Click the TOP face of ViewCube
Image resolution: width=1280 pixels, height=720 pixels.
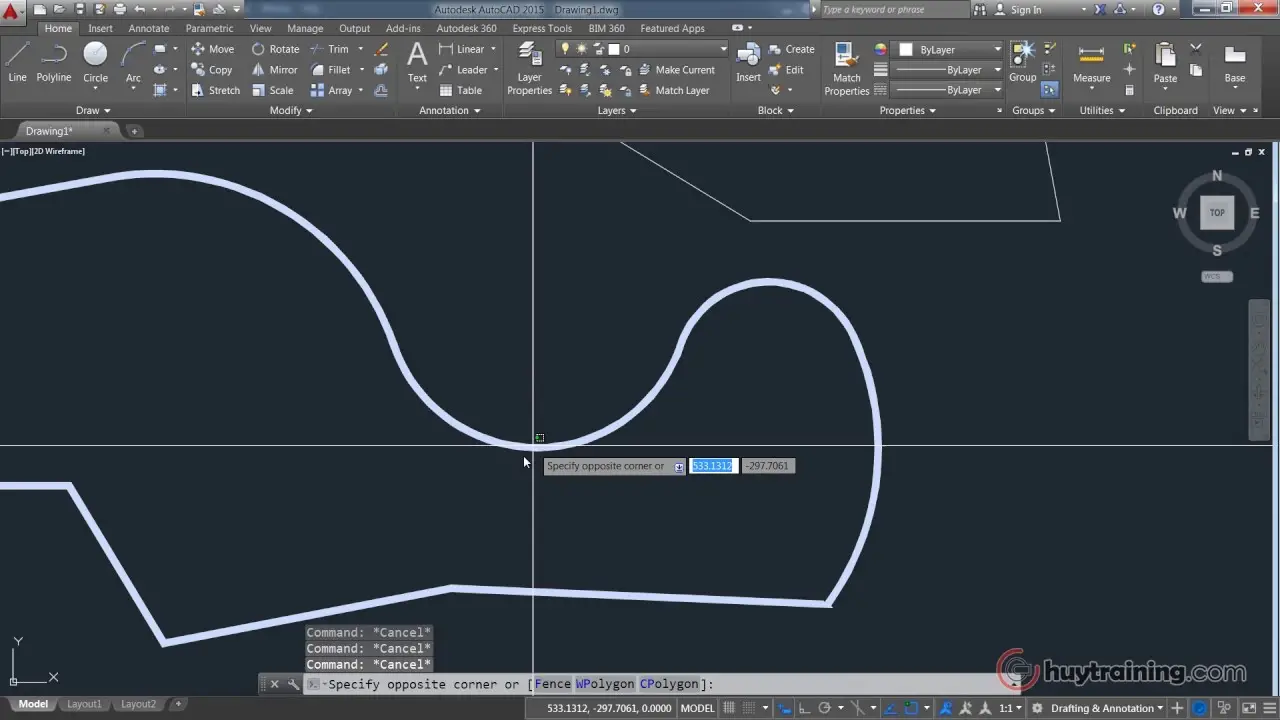pyautogui.click(x=1217, y=212)
